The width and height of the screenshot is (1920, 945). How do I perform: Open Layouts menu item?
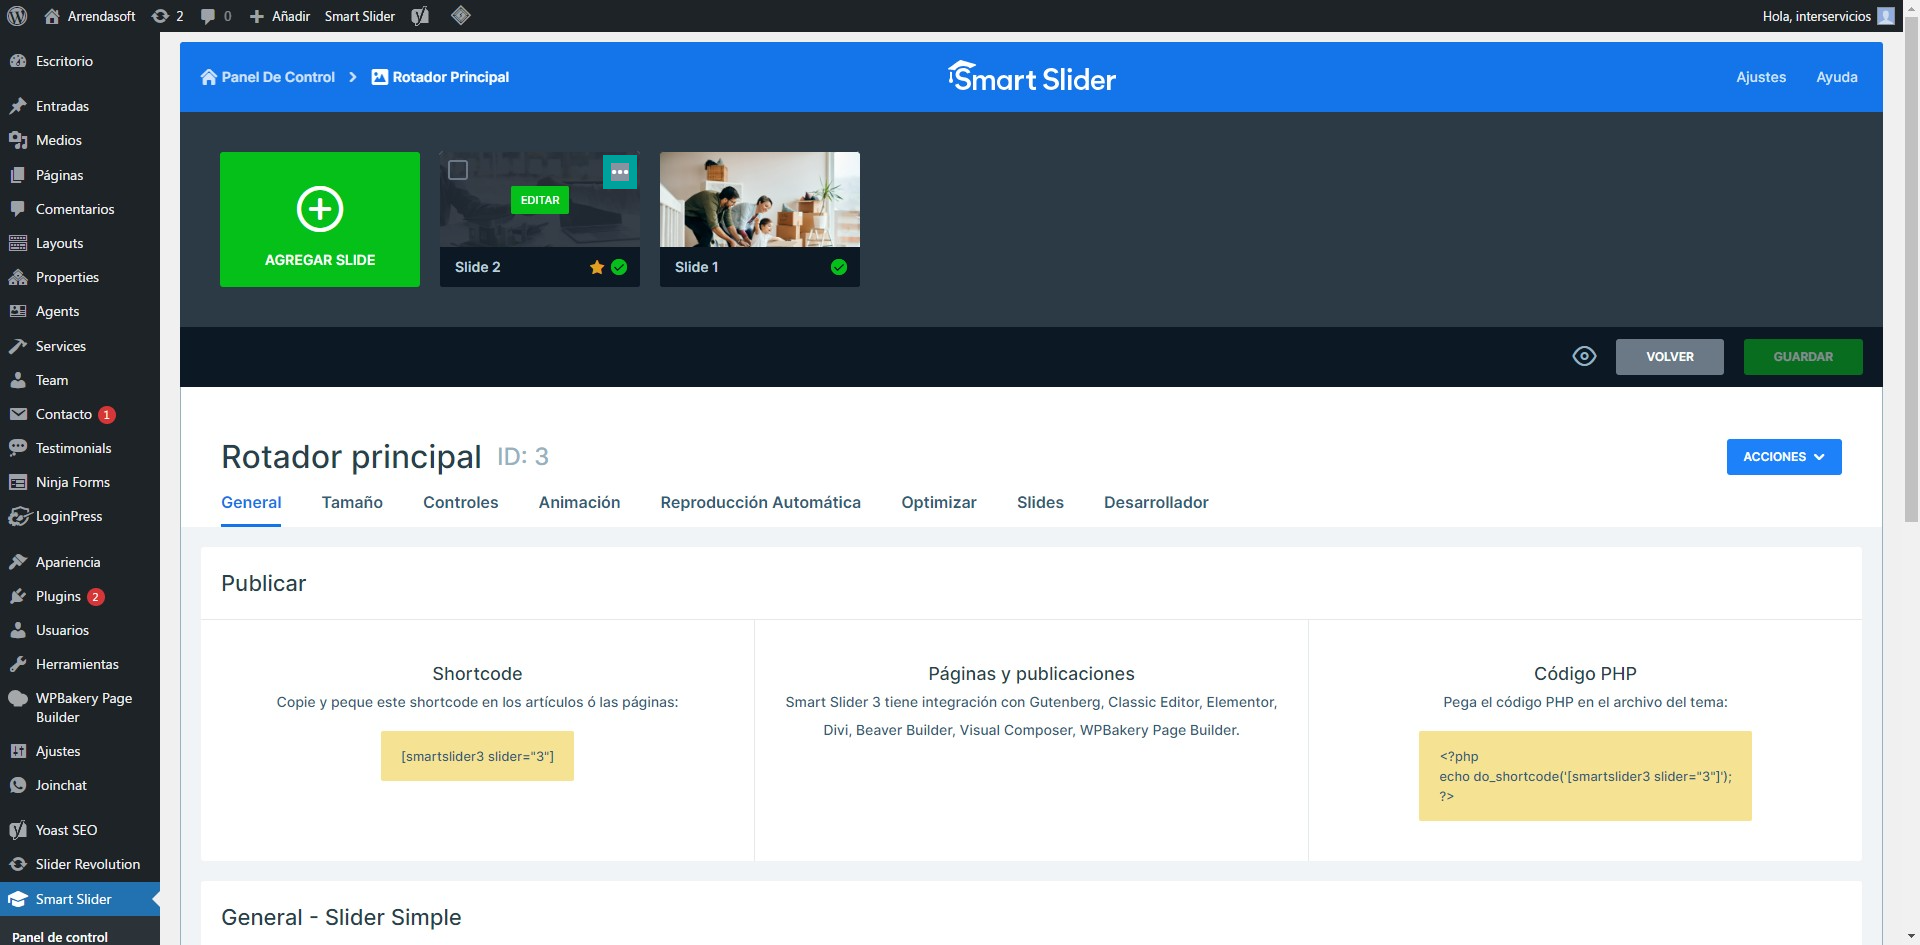pos(80,243)
